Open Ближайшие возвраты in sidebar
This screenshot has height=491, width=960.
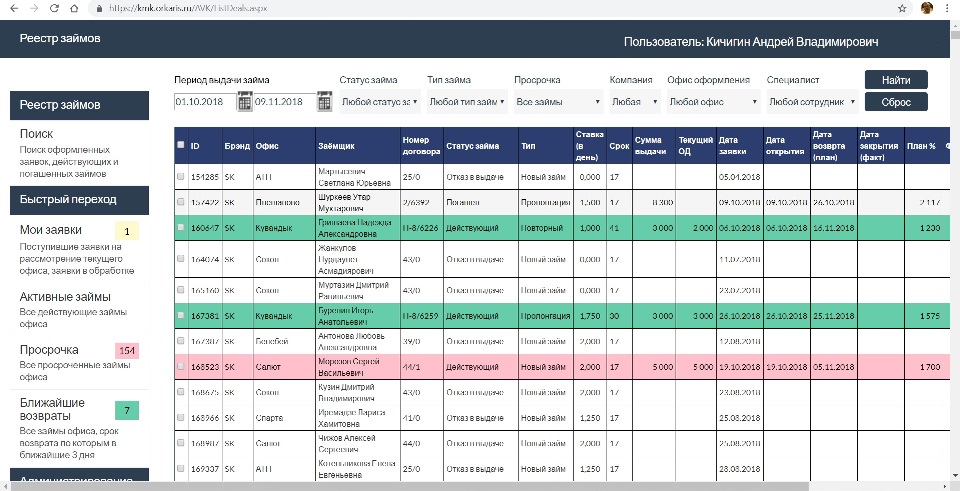[52, 409]
